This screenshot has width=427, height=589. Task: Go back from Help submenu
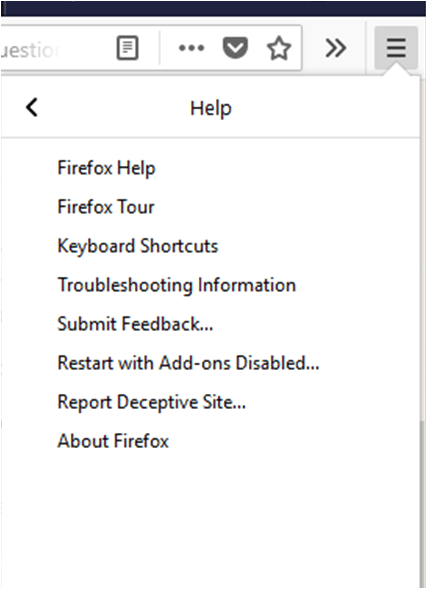(x=32, y=108)
